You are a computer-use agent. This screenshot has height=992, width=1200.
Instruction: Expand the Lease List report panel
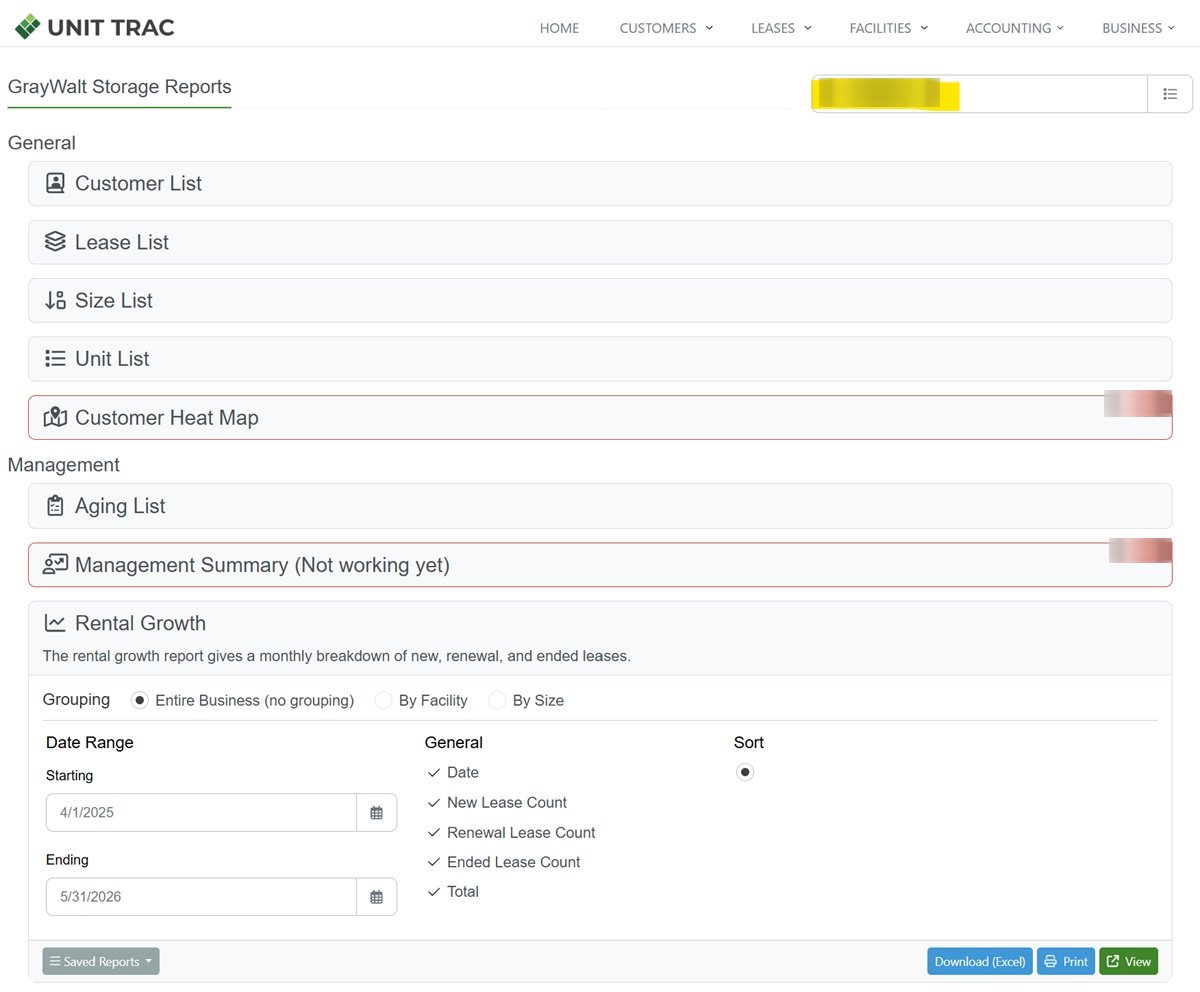(600, 242)
